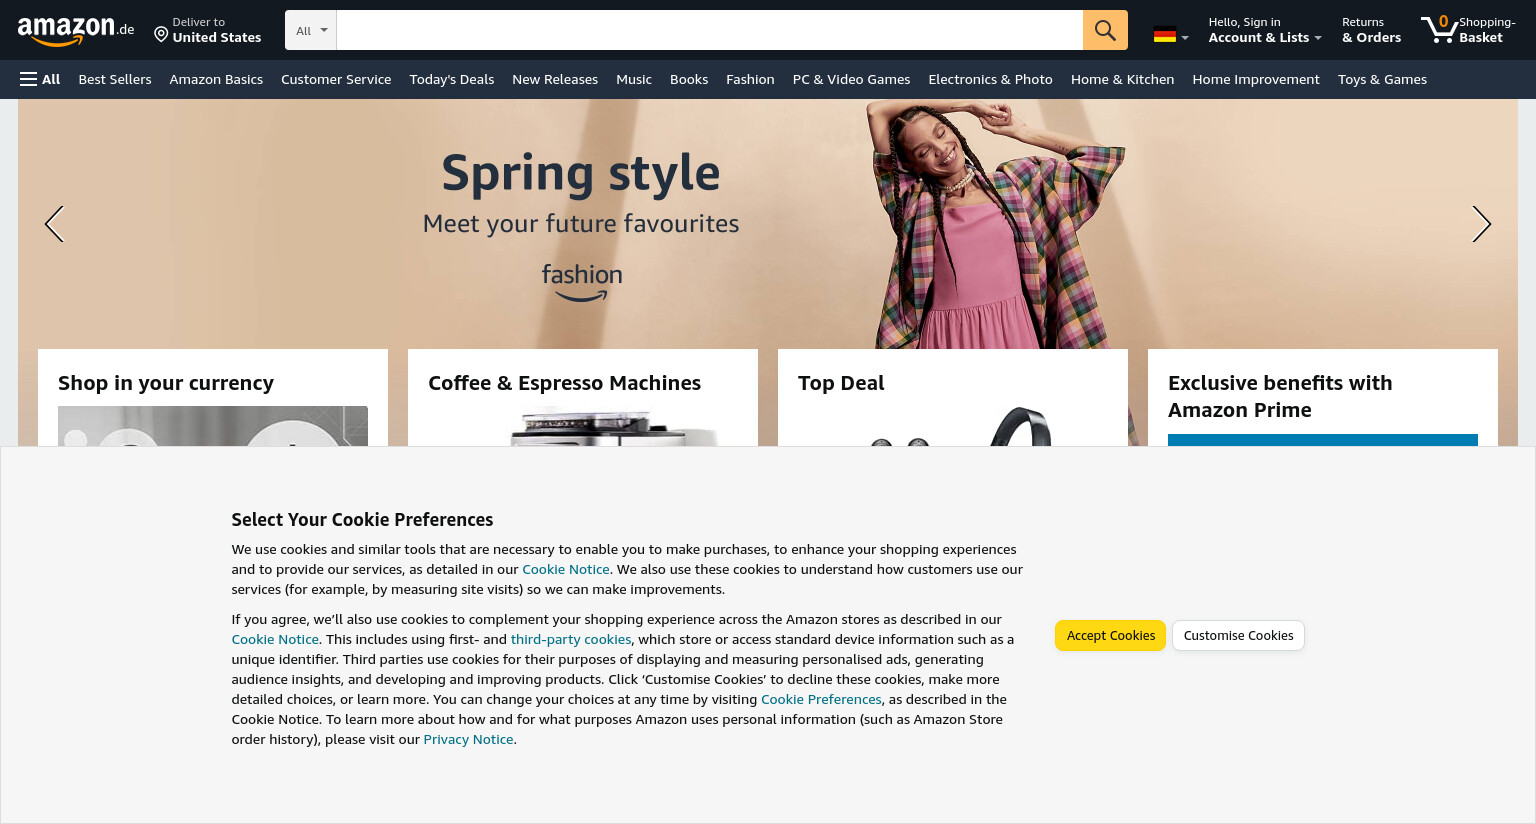
Task: Open Home & Kitchen
Action: tap(1122, 79)
